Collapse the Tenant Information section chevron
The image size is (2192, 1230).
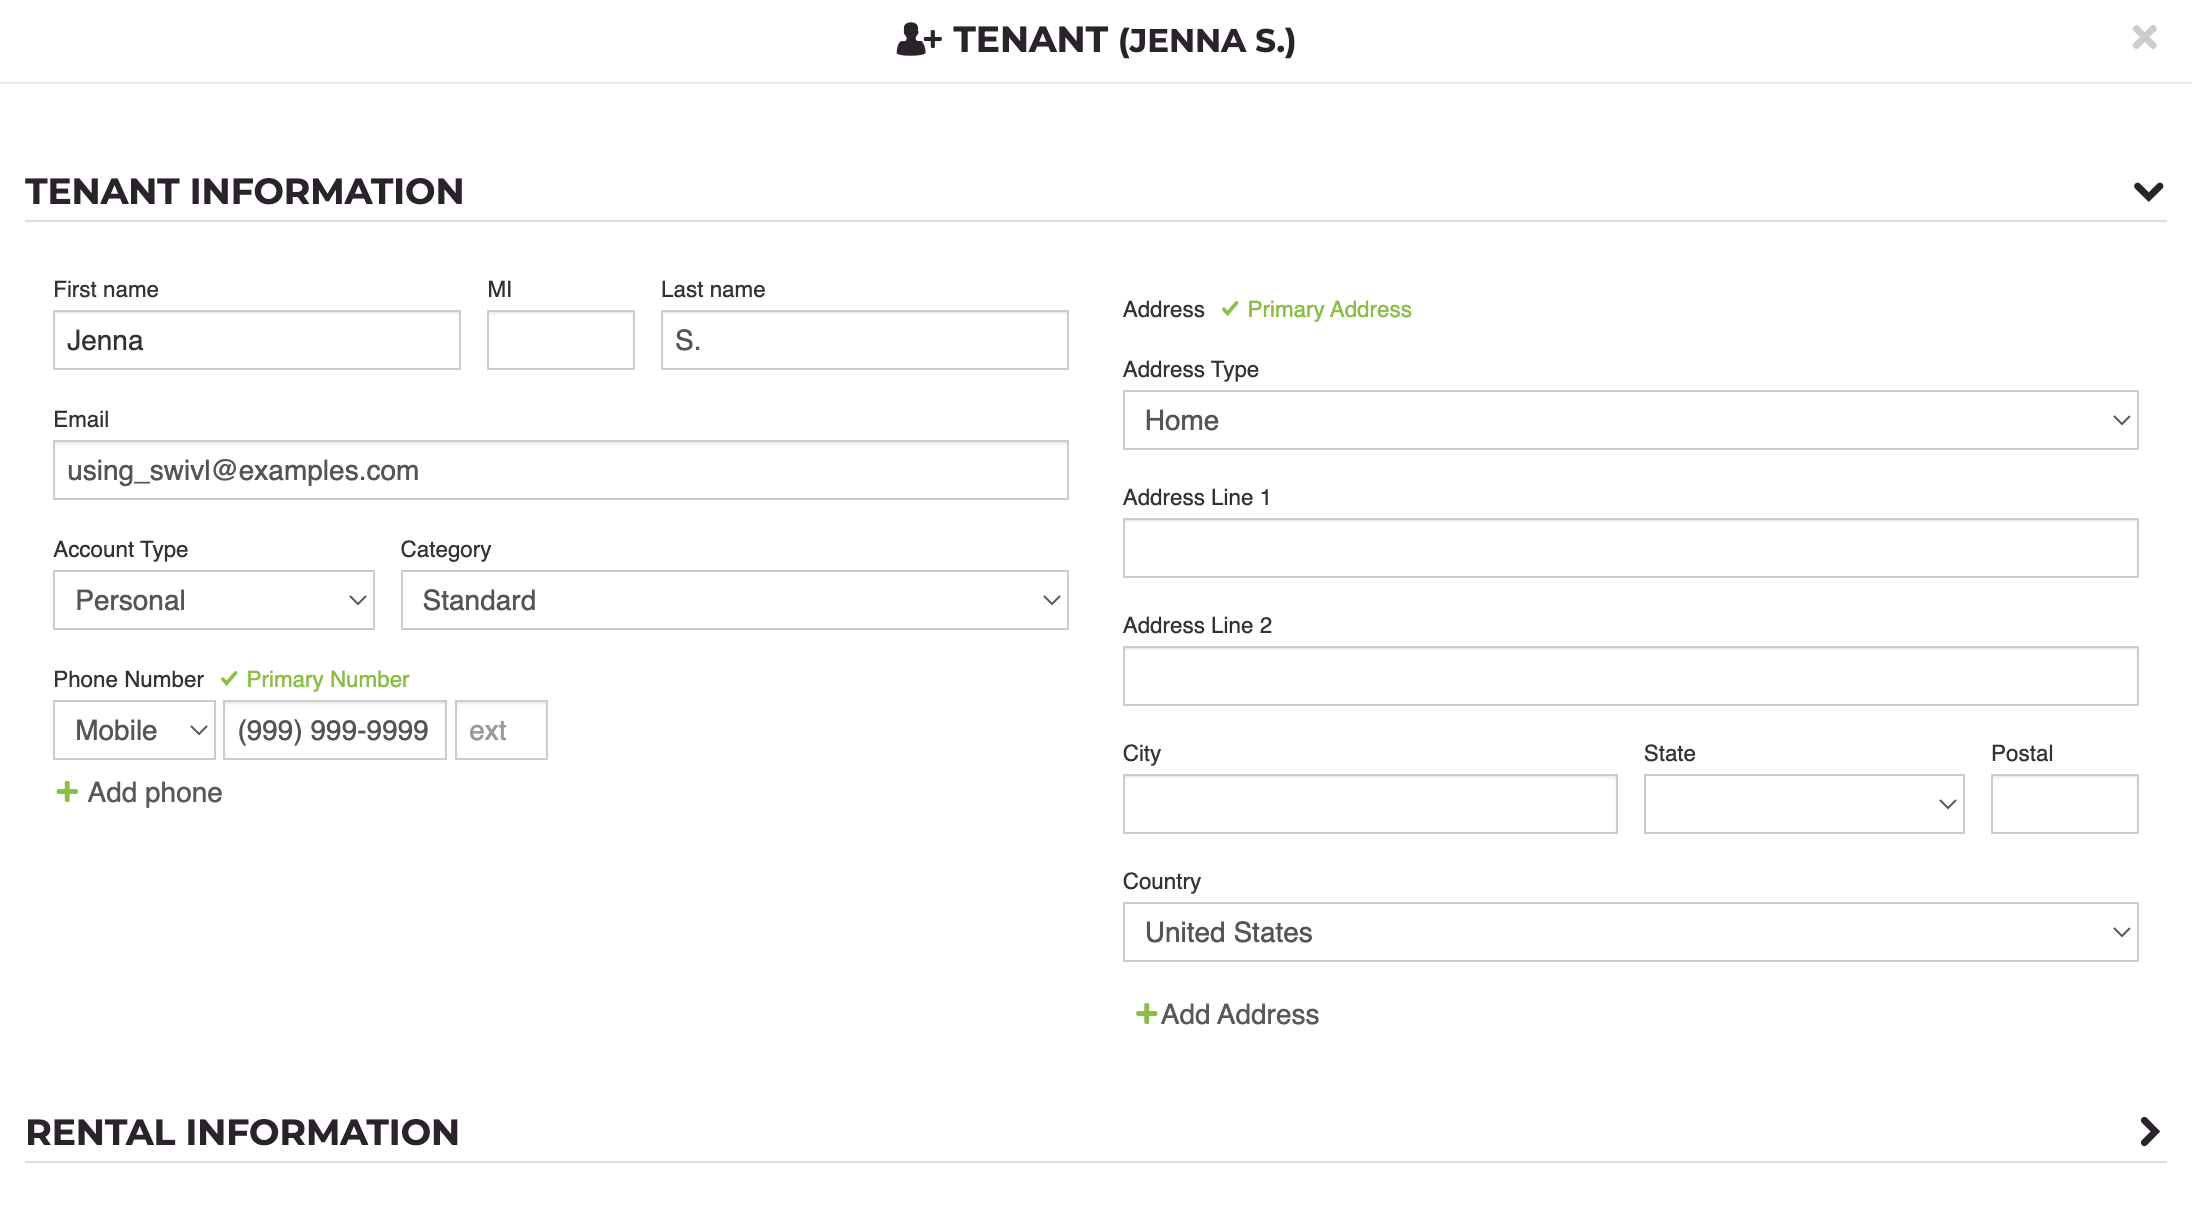2148,192
